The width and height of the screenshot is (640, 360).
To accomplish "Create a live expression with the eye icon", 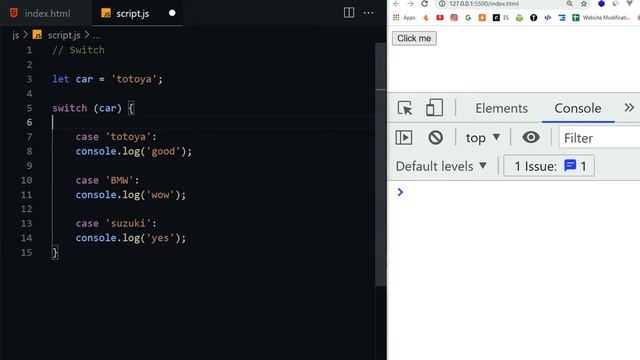I will (x=531, y=137).
